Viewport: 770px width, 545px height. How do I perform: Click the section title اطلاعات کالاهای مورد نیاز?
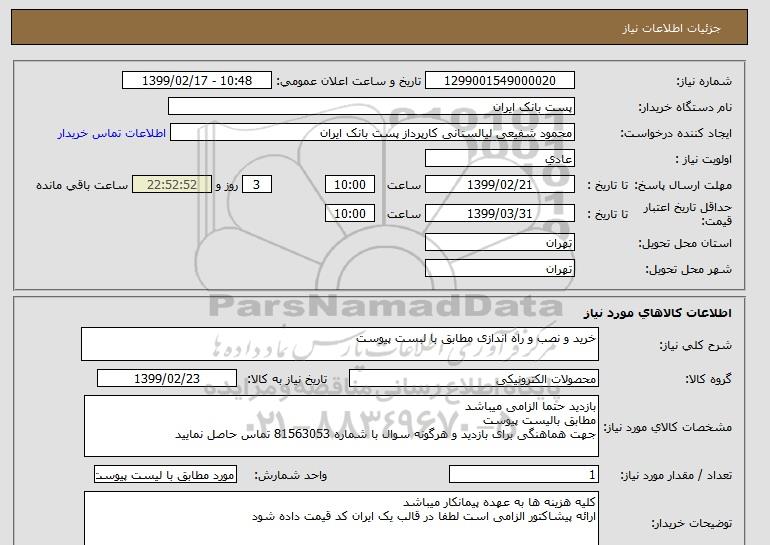click(657, 313)
